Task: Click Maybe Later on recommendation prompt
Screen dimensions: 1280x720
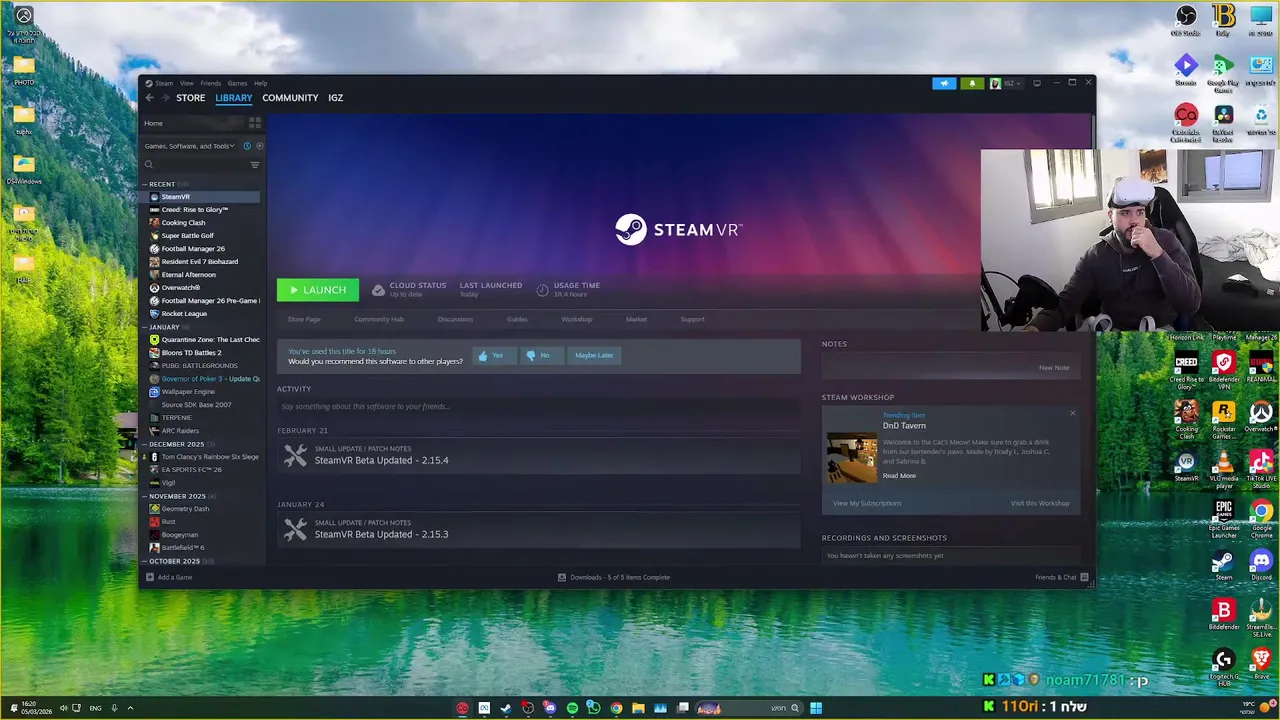Action: [x=594, y=355]
